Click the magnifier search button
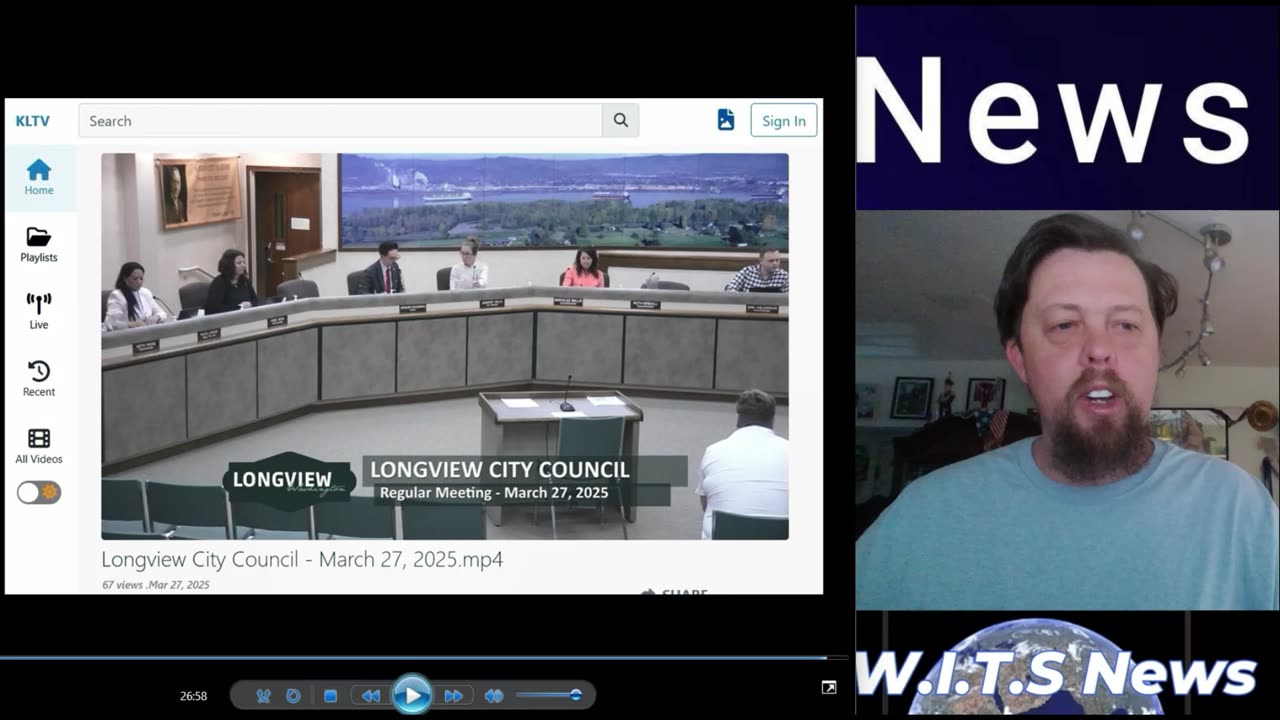This screenshot has width=1280, height=720. [621, 121]
